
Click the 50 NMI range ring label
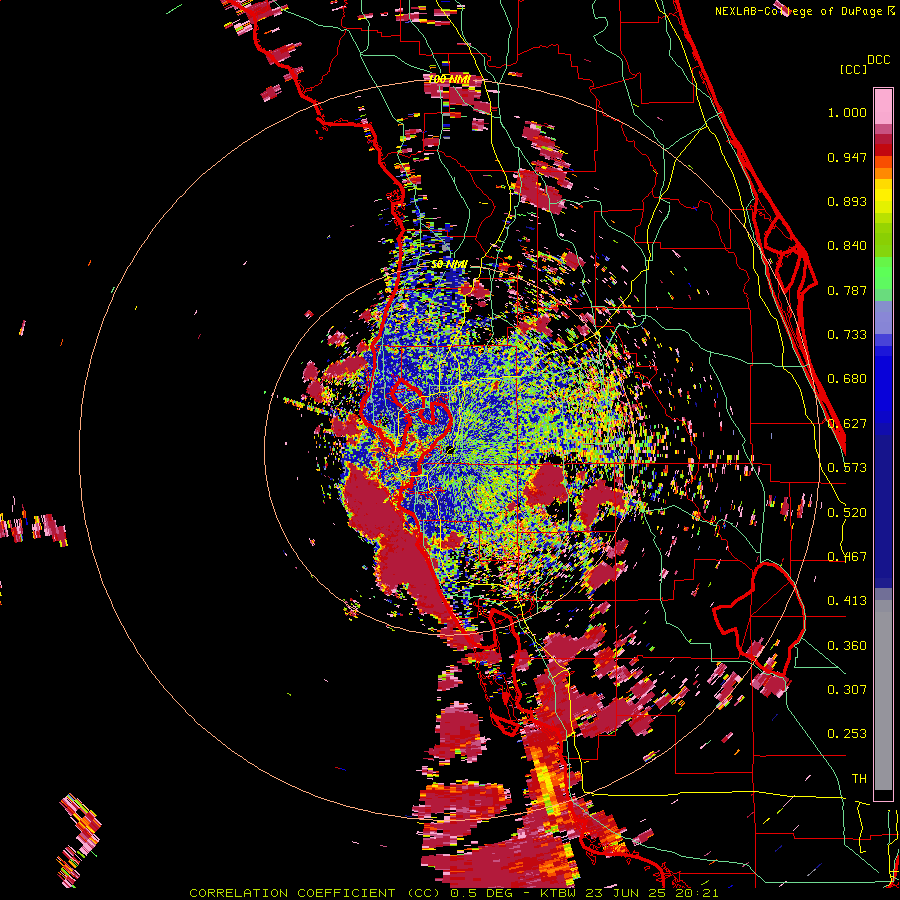click(449, 264)
